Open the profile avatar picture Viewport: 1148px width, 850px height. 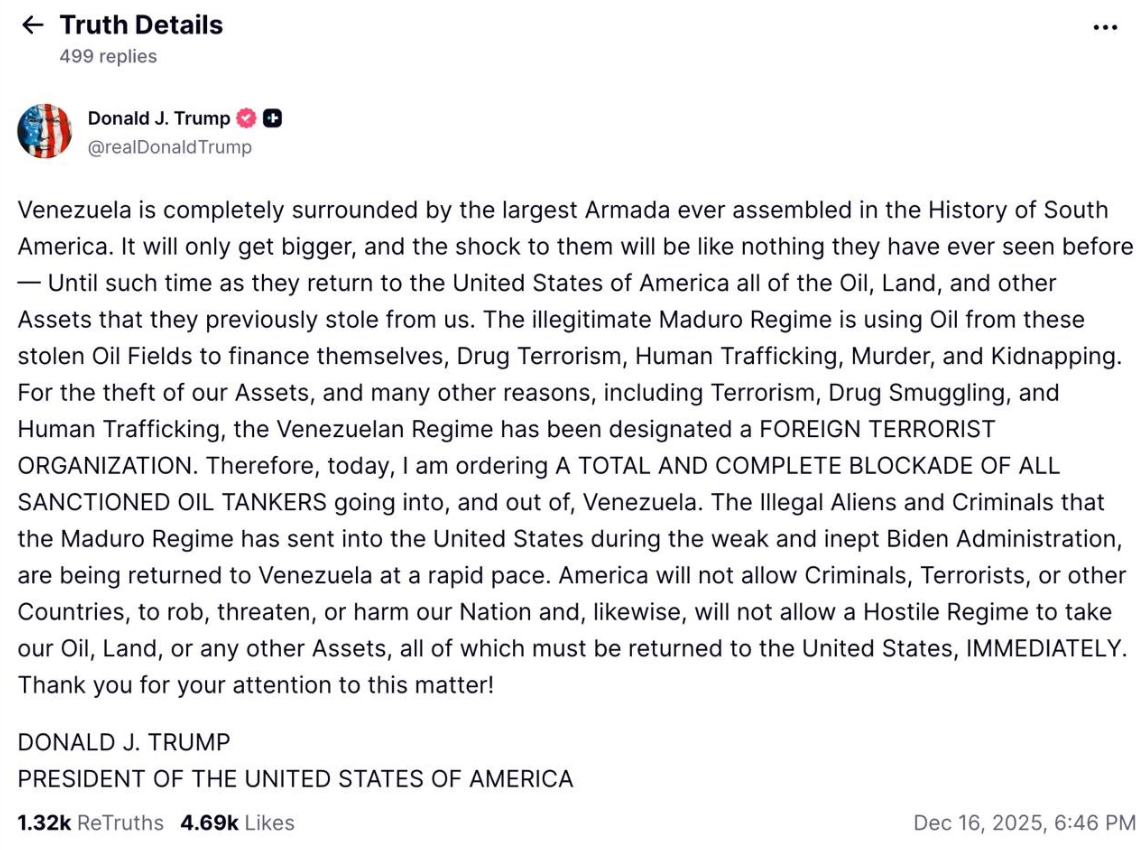click(45, 131)
